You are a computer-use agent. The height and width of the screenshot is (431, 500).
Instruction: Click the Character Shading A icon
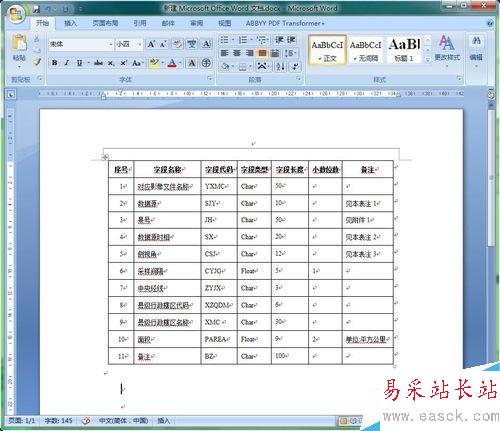tap(192, 63)
